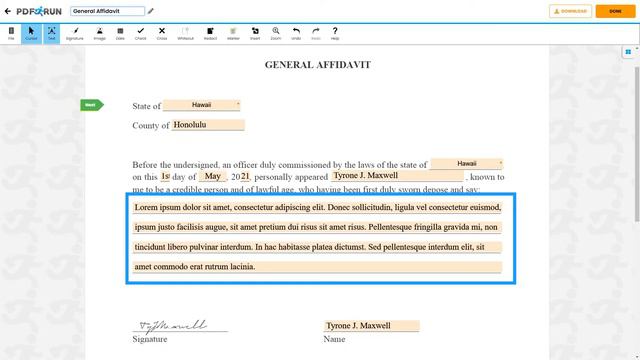Open the Zoom tool
Screen dimensions: 640x360
(x=276, y=33)
